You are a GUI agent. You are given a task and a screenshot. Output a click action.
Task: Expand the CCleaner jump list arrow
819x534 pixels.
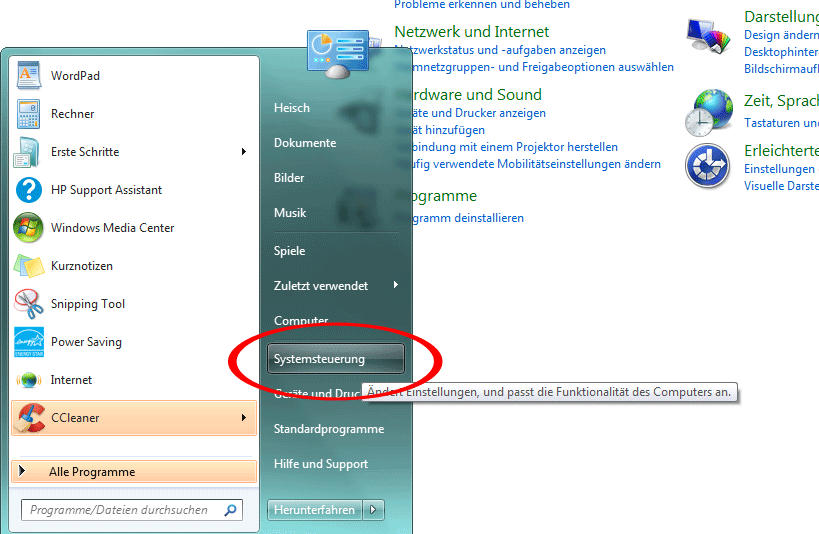click(243, 417)
